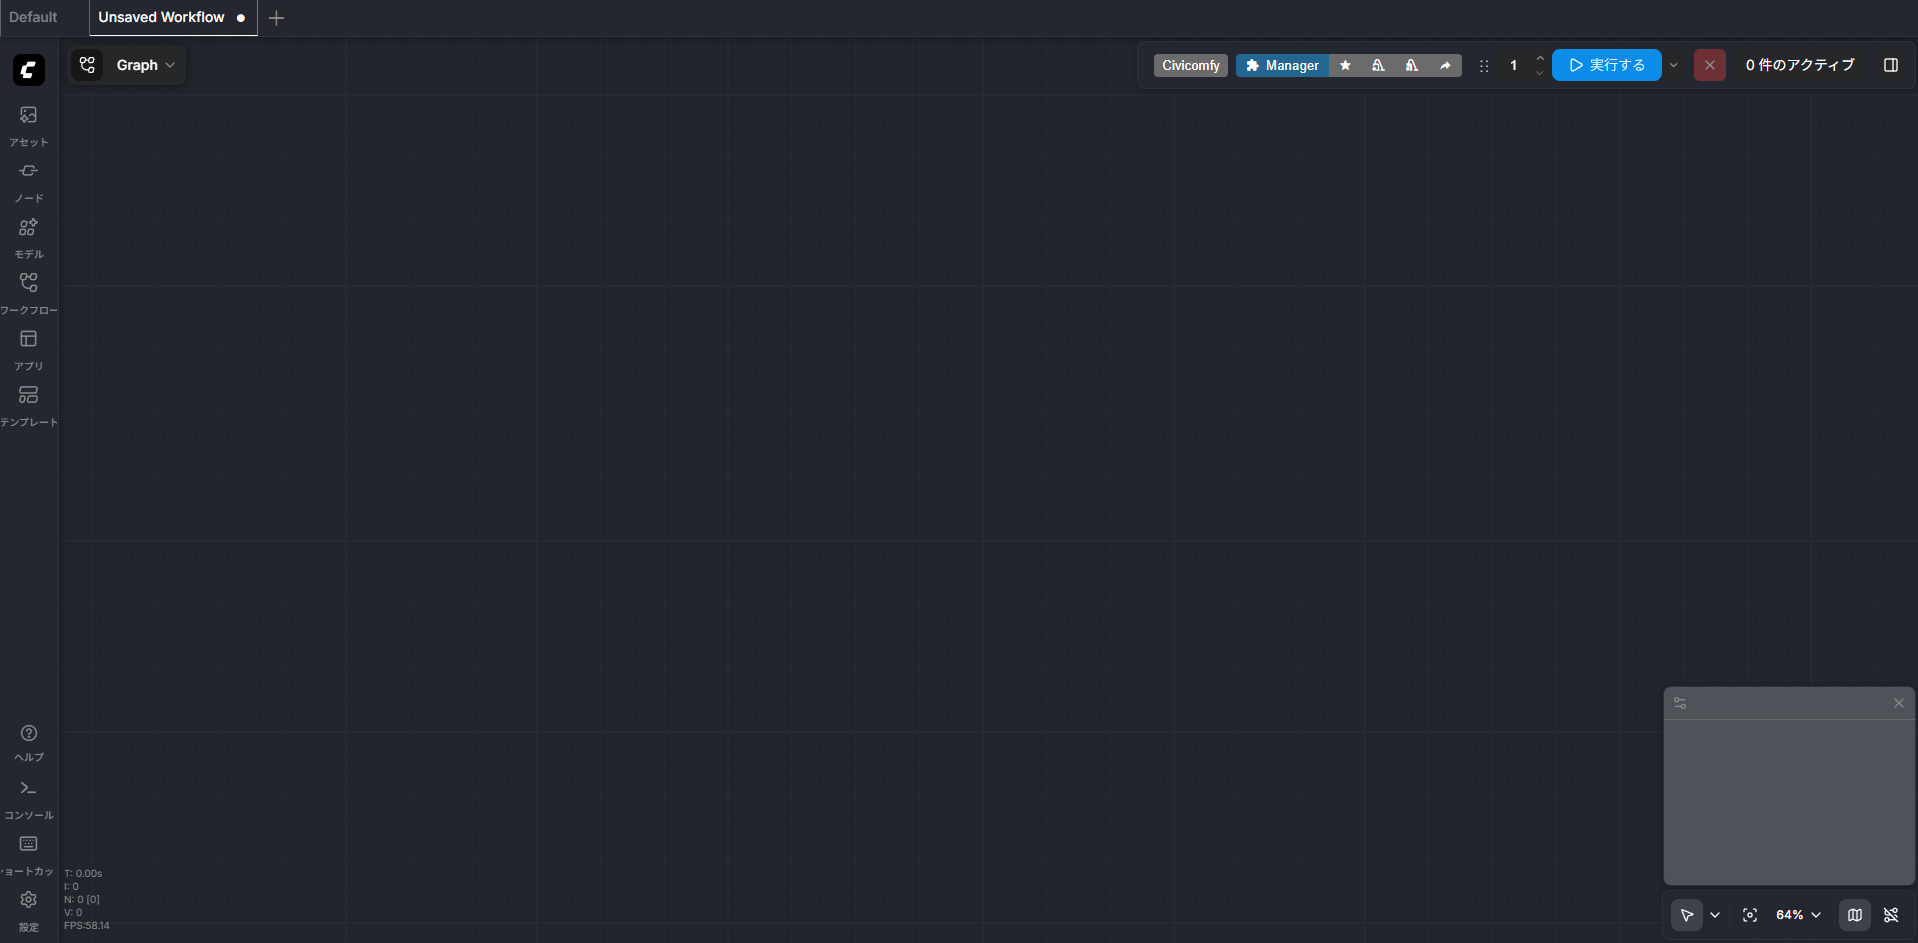Open the 64% zoom level dropdown
This screenshot has width=1918, height=943.
1798,915
